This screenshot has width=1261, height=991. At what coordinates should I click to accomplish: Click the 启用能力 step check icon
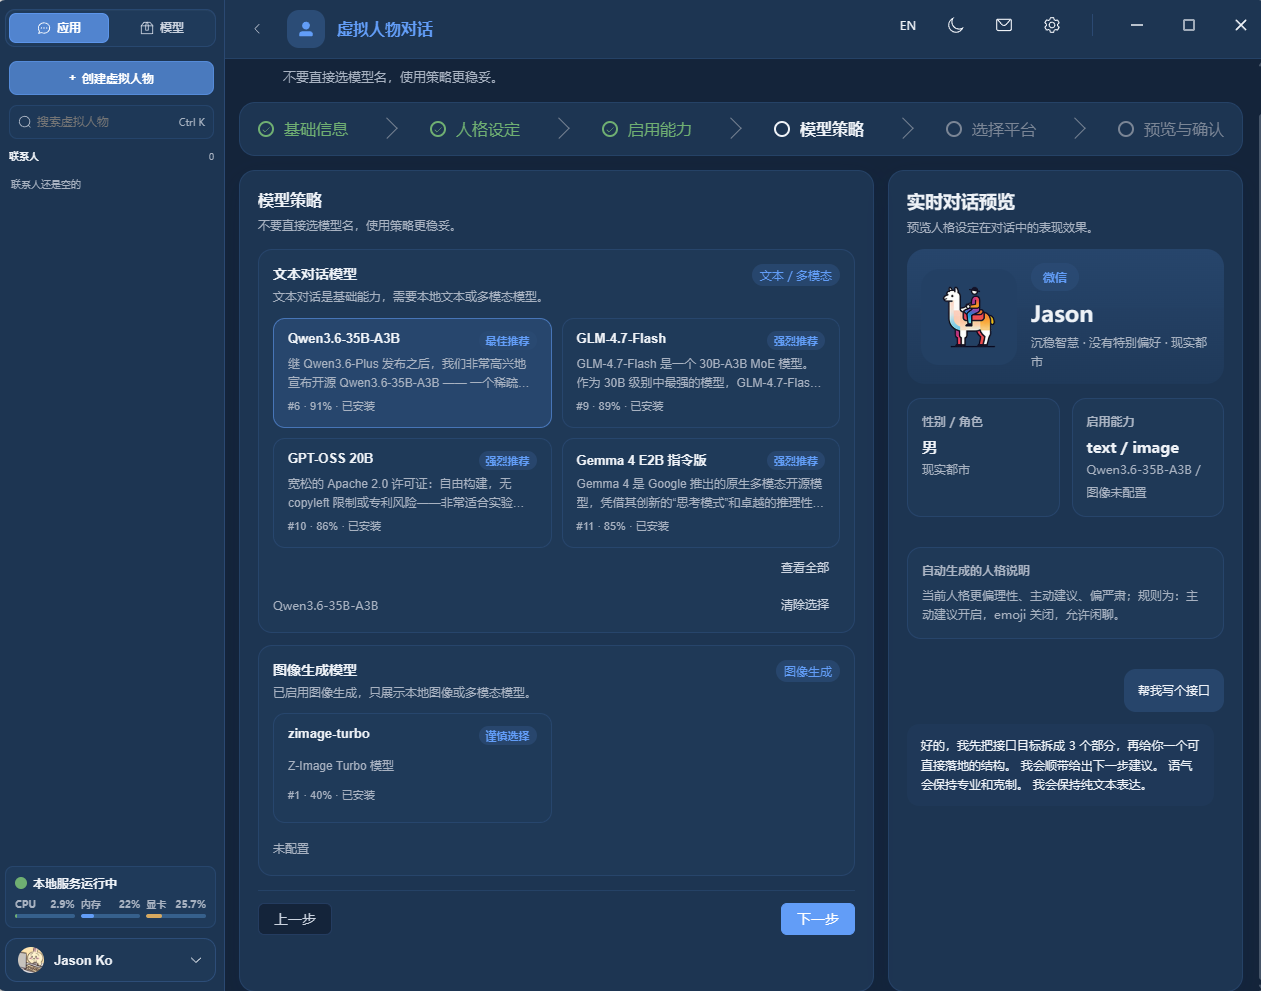610,129
